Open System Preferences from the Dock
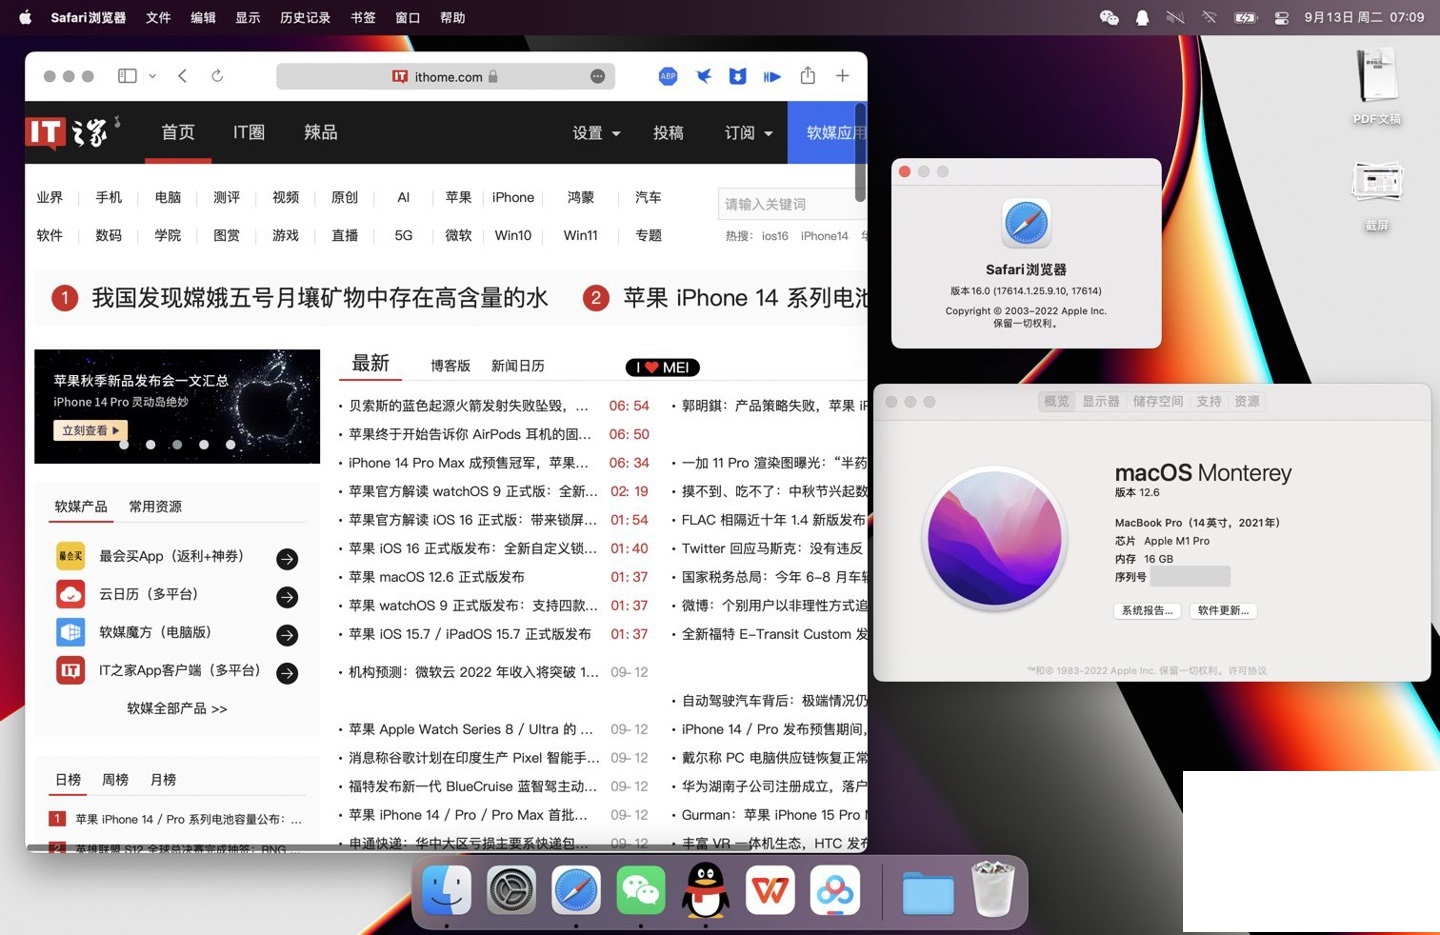1440x935 pixels. pyautogui.click(x=511, y=889)
